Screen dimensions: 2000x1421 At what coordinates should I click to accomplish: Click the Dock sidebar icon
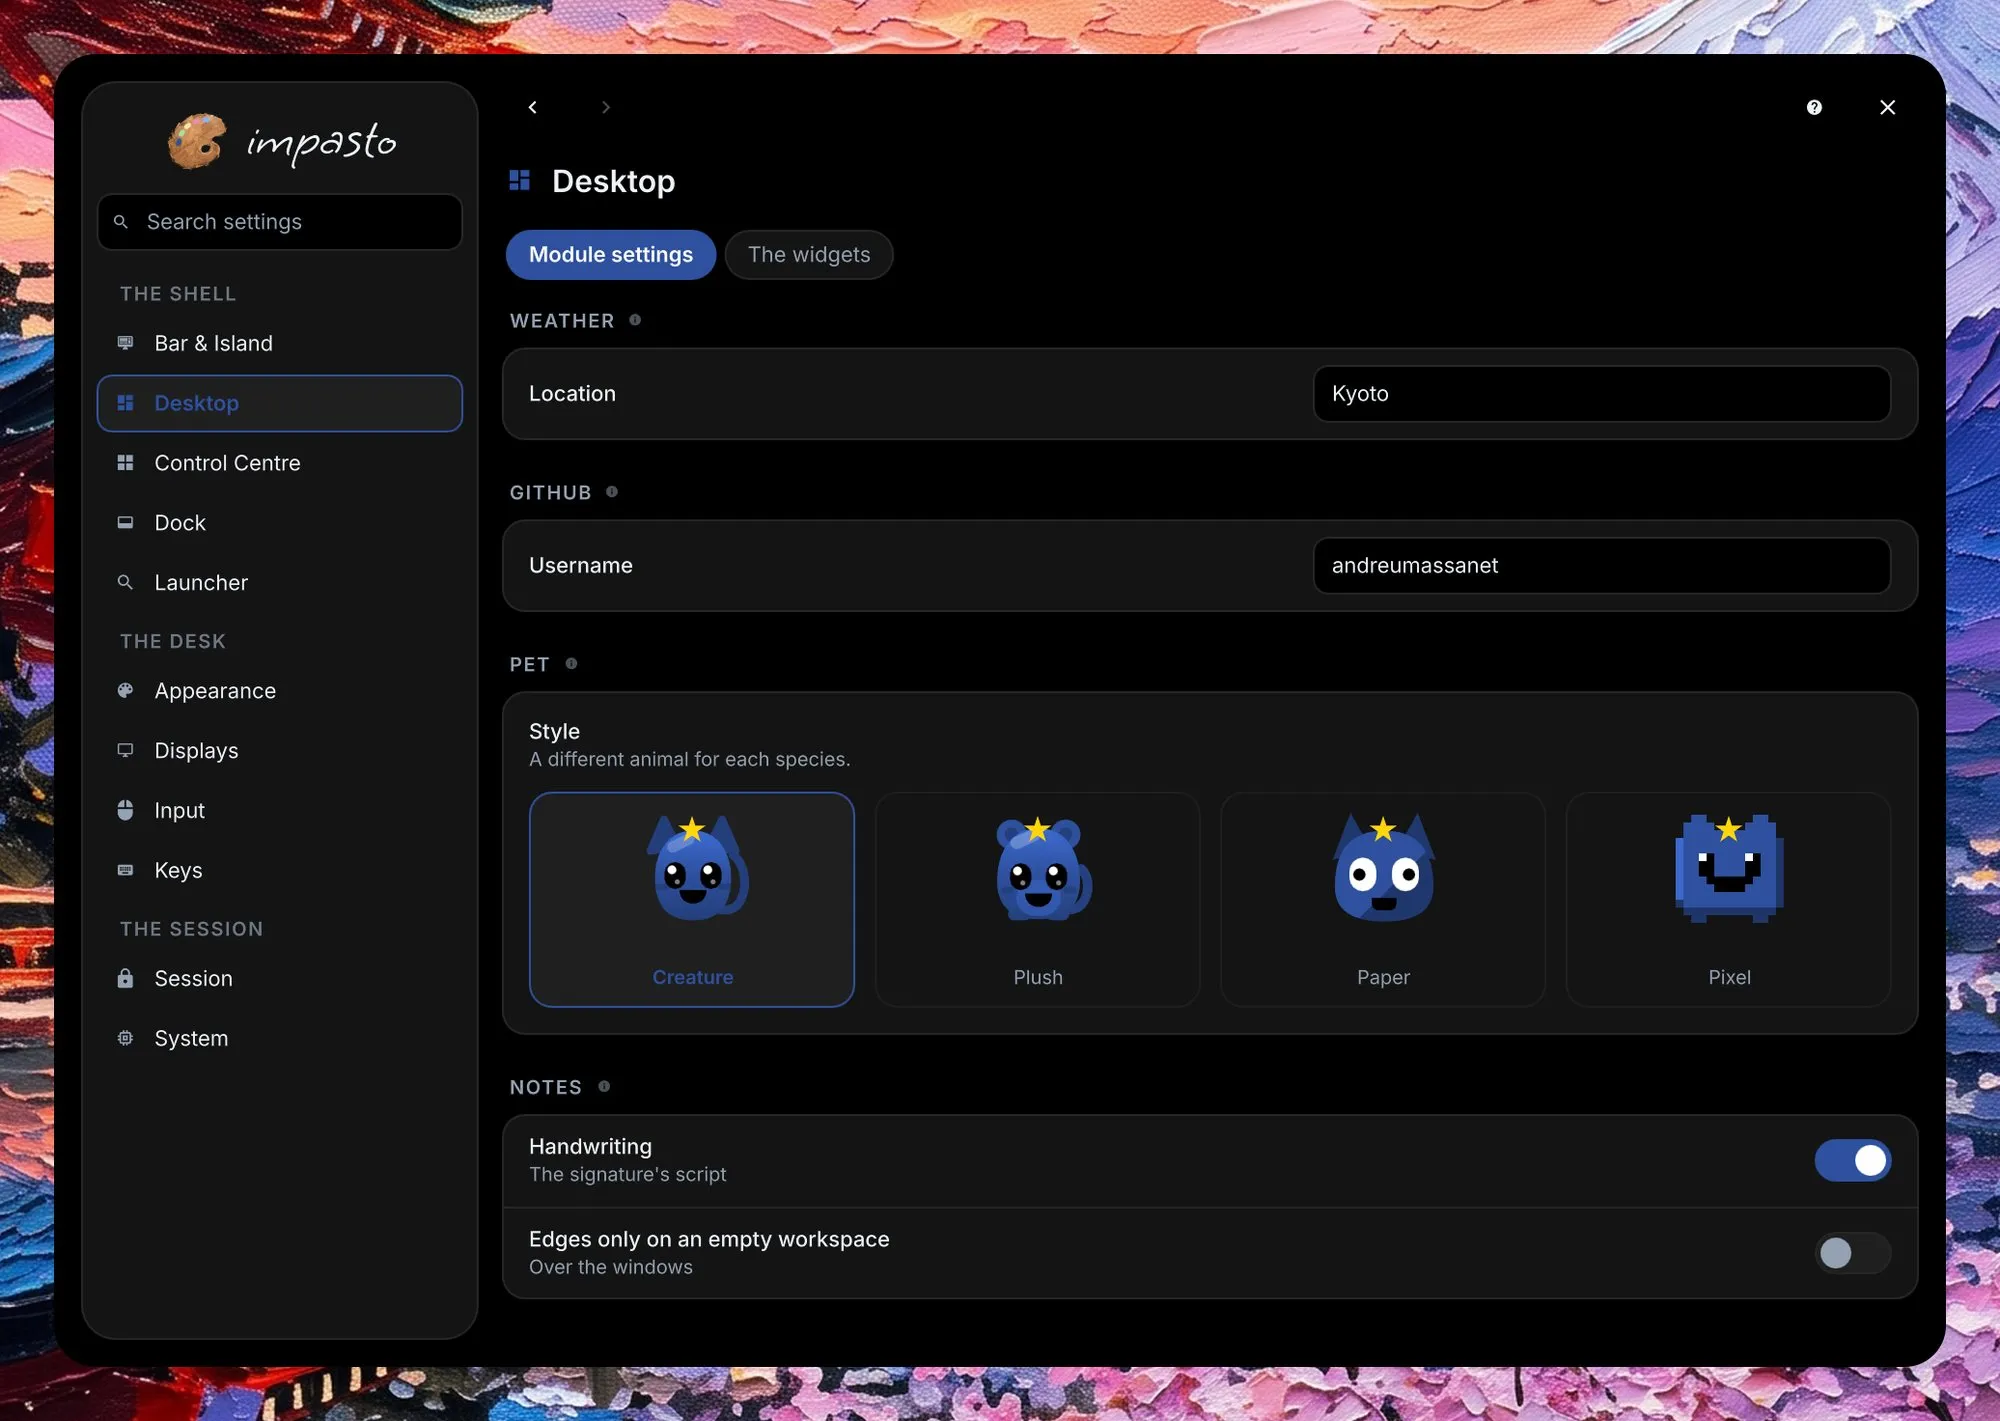pos(125,523)
